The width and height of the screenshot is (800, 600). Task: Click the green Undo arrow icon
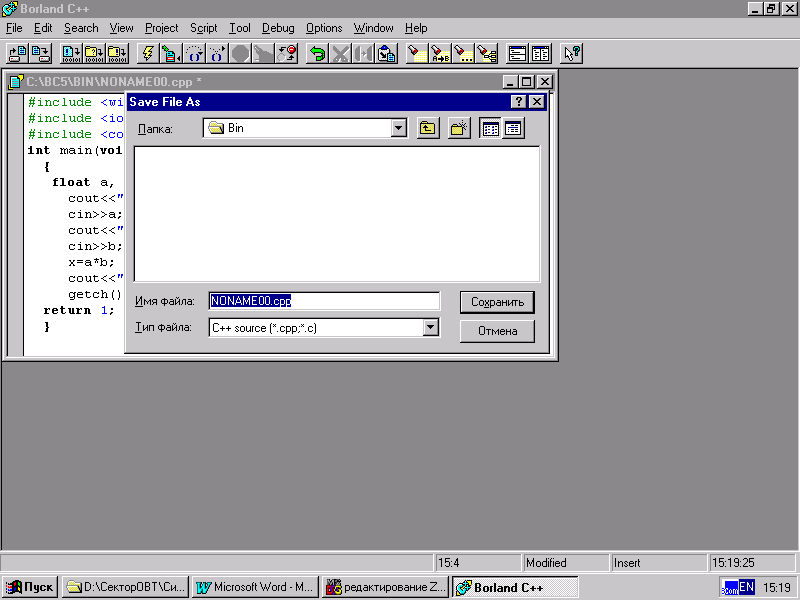(x=317, y=54)
